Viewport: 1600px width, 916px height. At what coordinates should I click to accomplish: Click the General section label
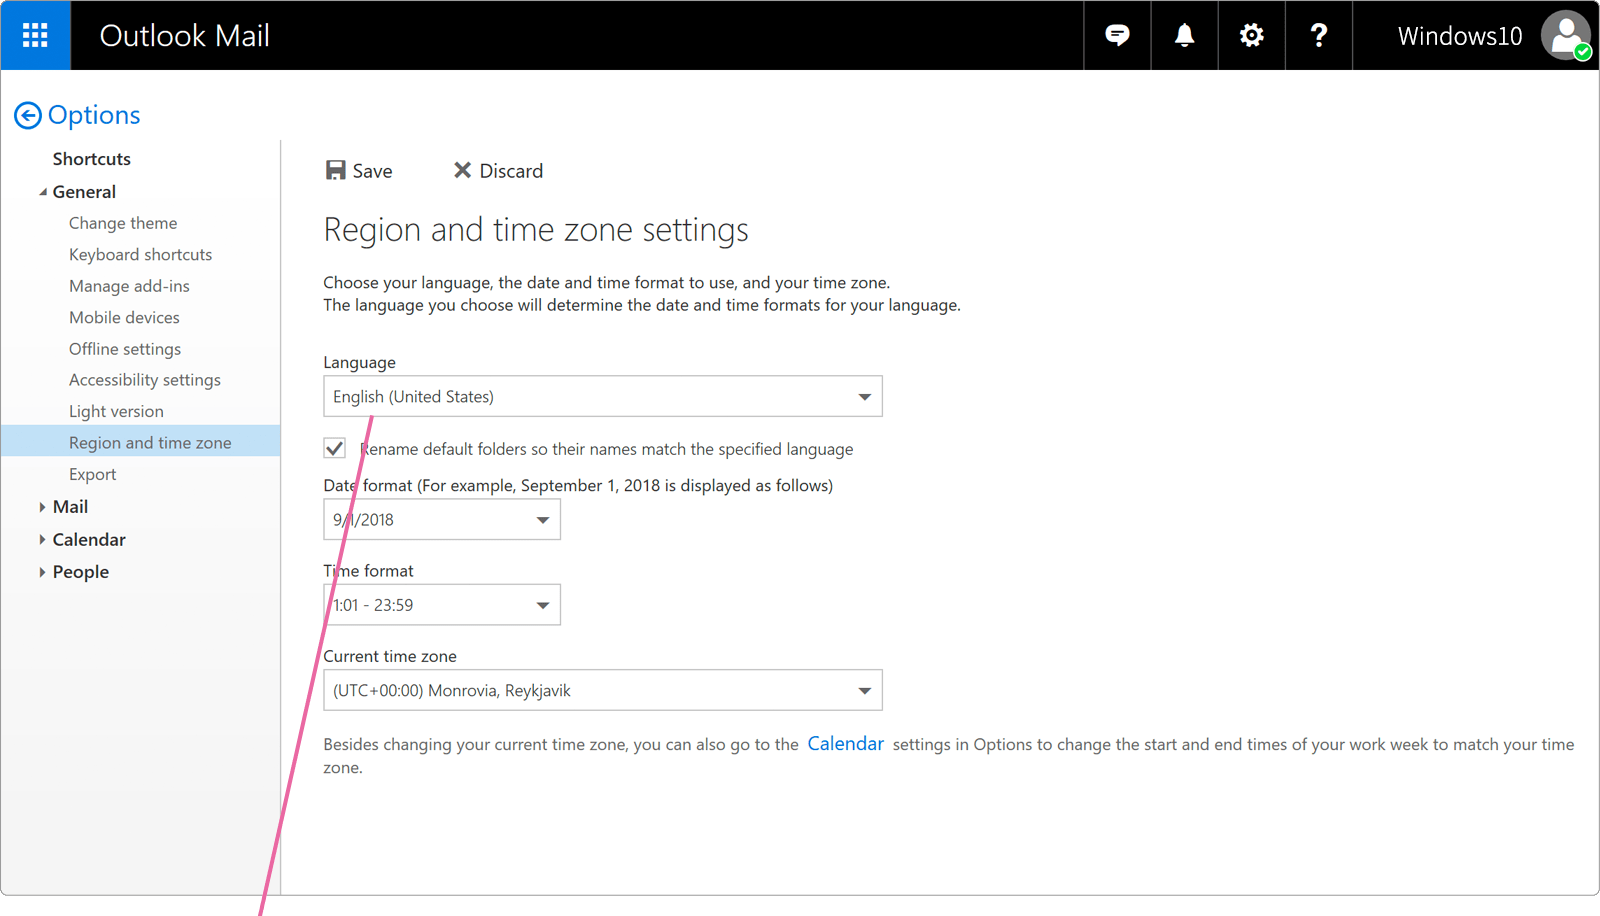(84, 192)
